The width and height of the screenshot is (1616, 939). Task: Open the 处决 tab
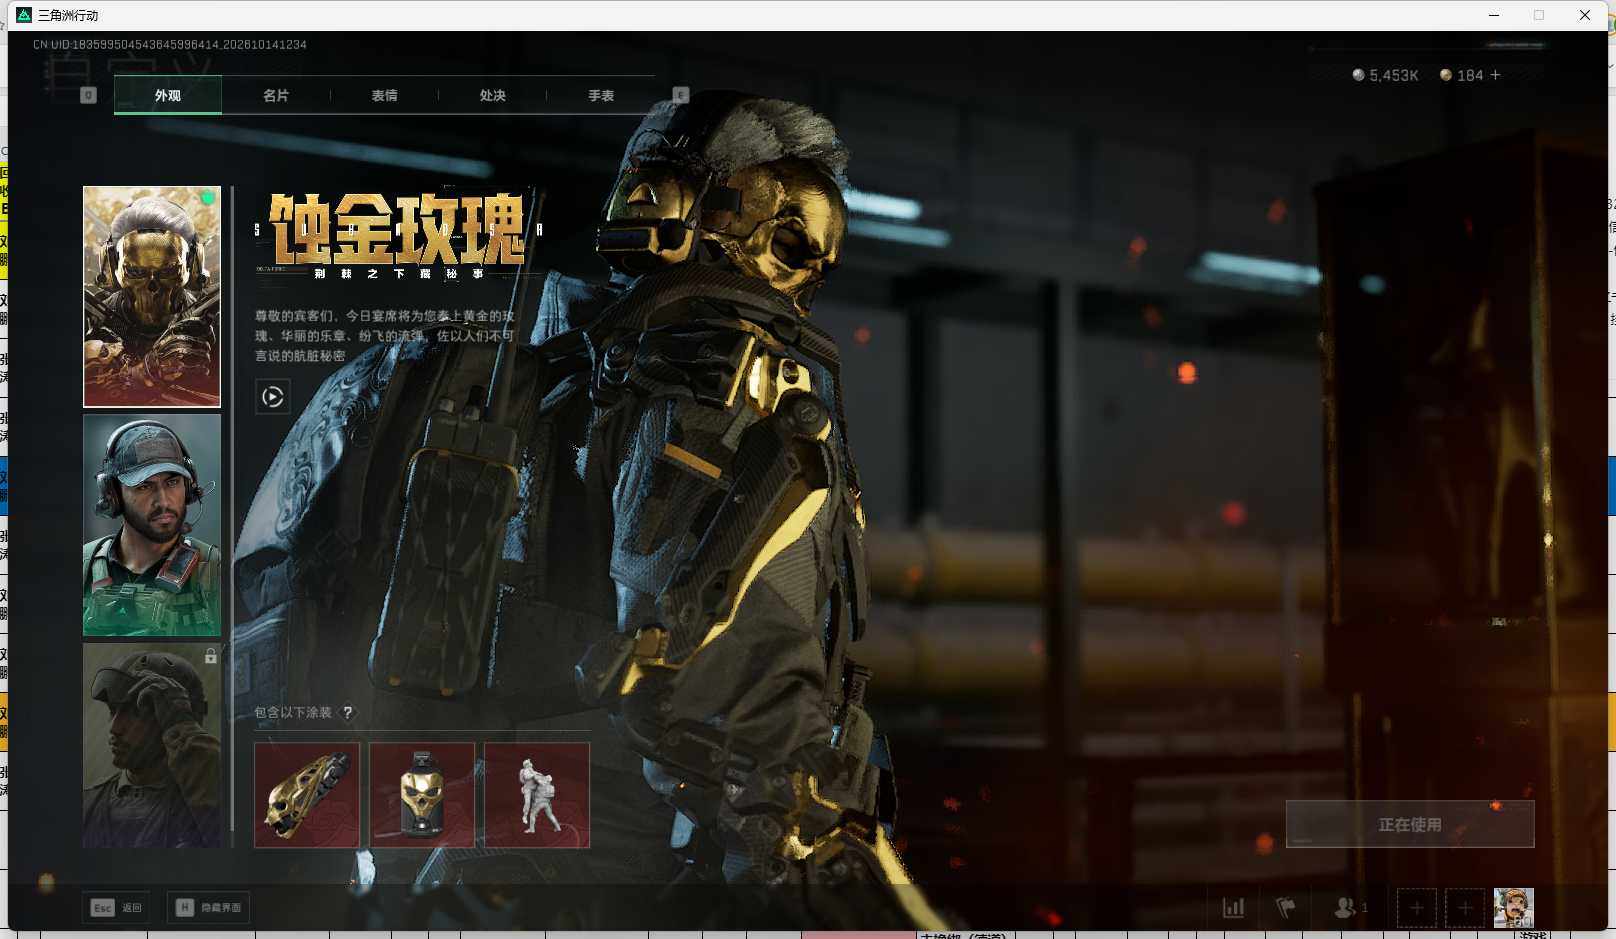point(492,96)
